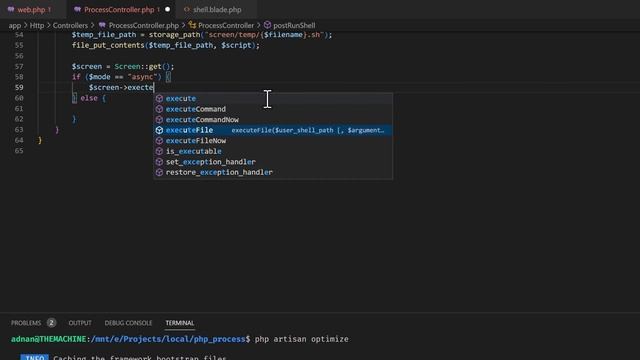Open ProcessController.php breadcrumb file segment
Viewport: 640px width, 360px height.
click(x=144, y=25)
